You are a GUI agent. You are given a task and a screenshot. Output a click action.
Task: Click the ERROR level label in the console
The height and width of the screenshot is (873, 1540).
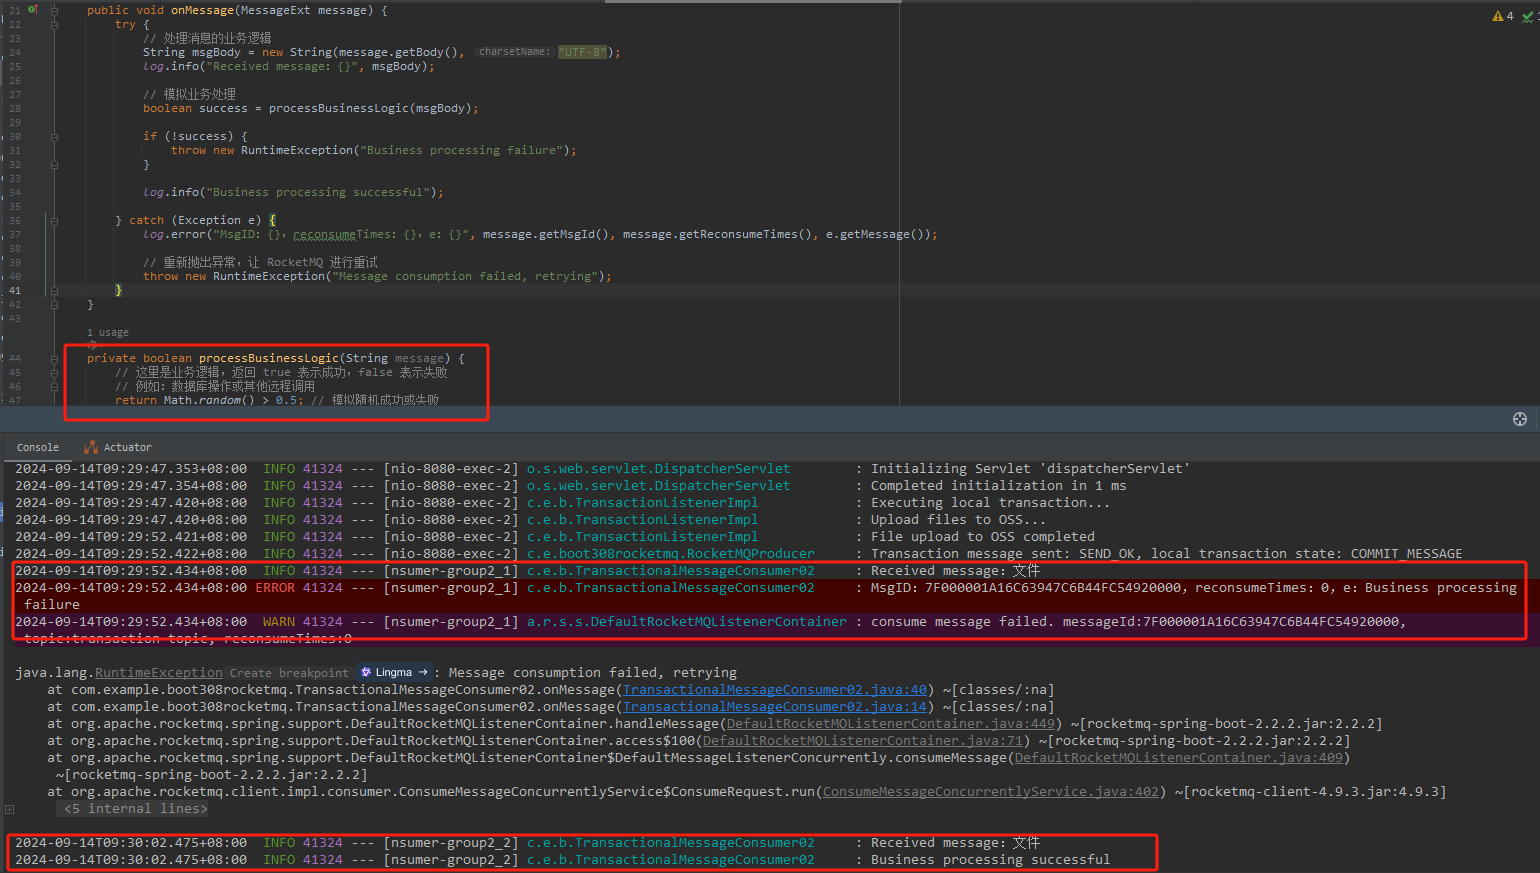point(275,588)
